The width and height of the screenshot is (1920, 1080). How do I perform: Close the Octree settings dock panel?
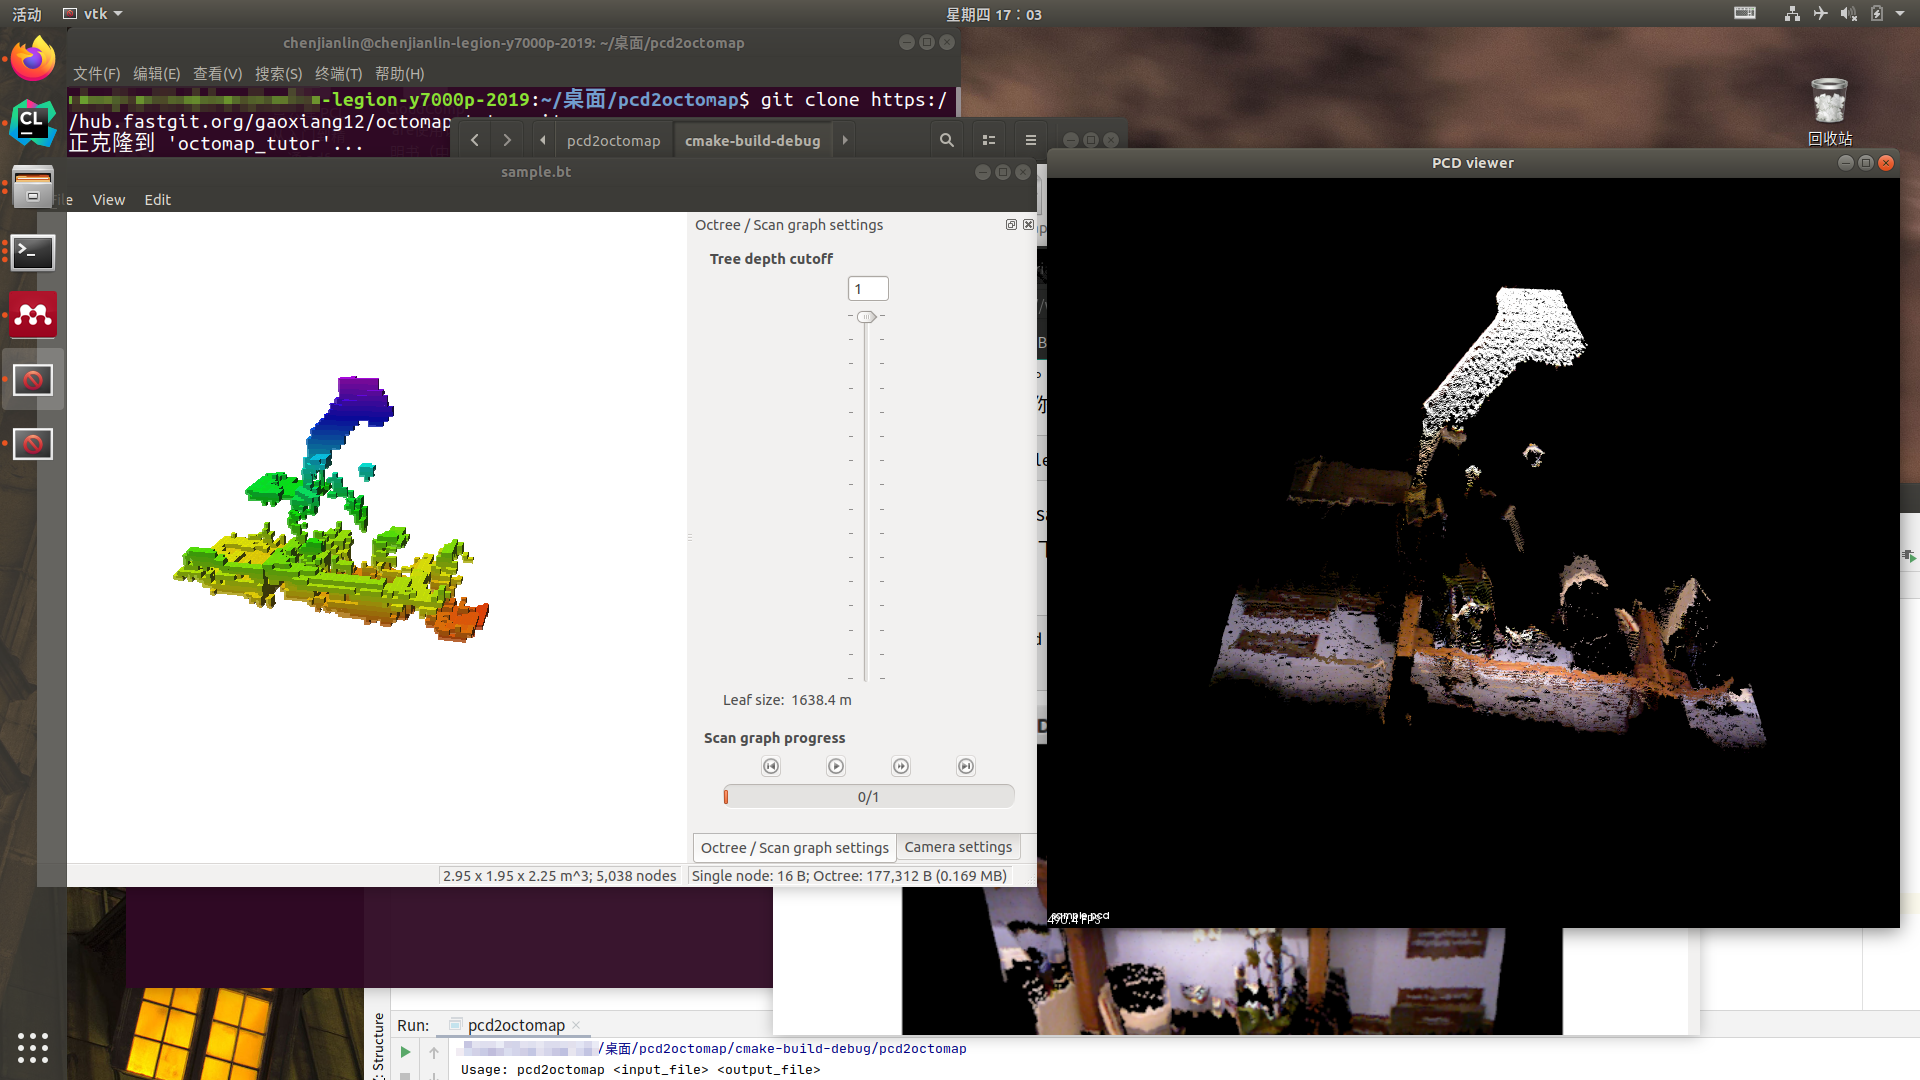[1028, 225]
